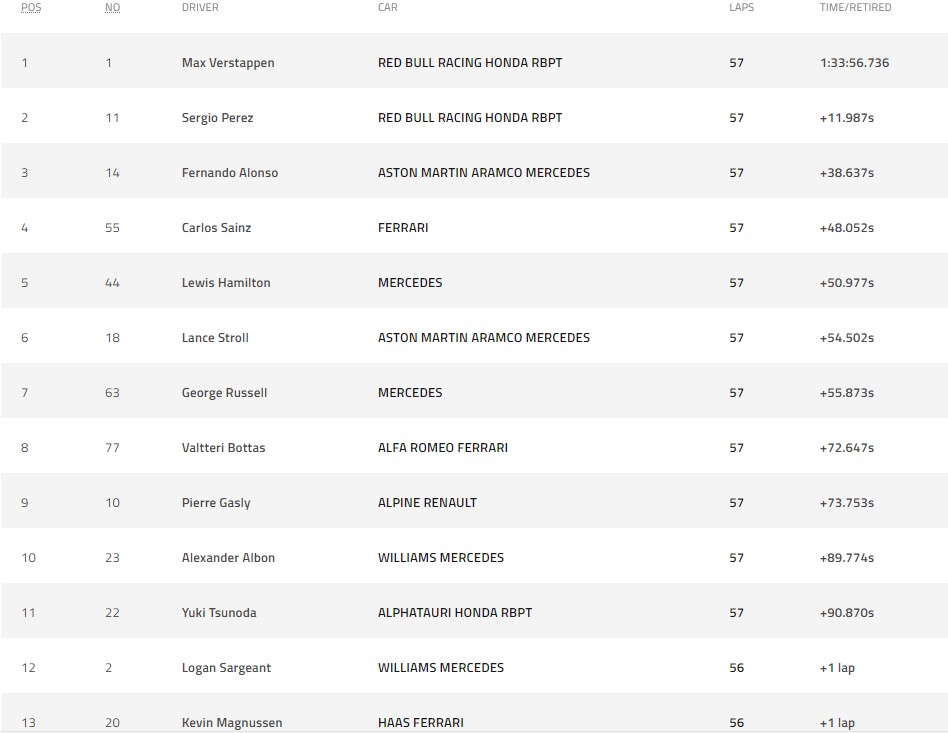Click Kevin Magnussen driver name
This screenshot has width=948, height=733.
click(232, 723)
